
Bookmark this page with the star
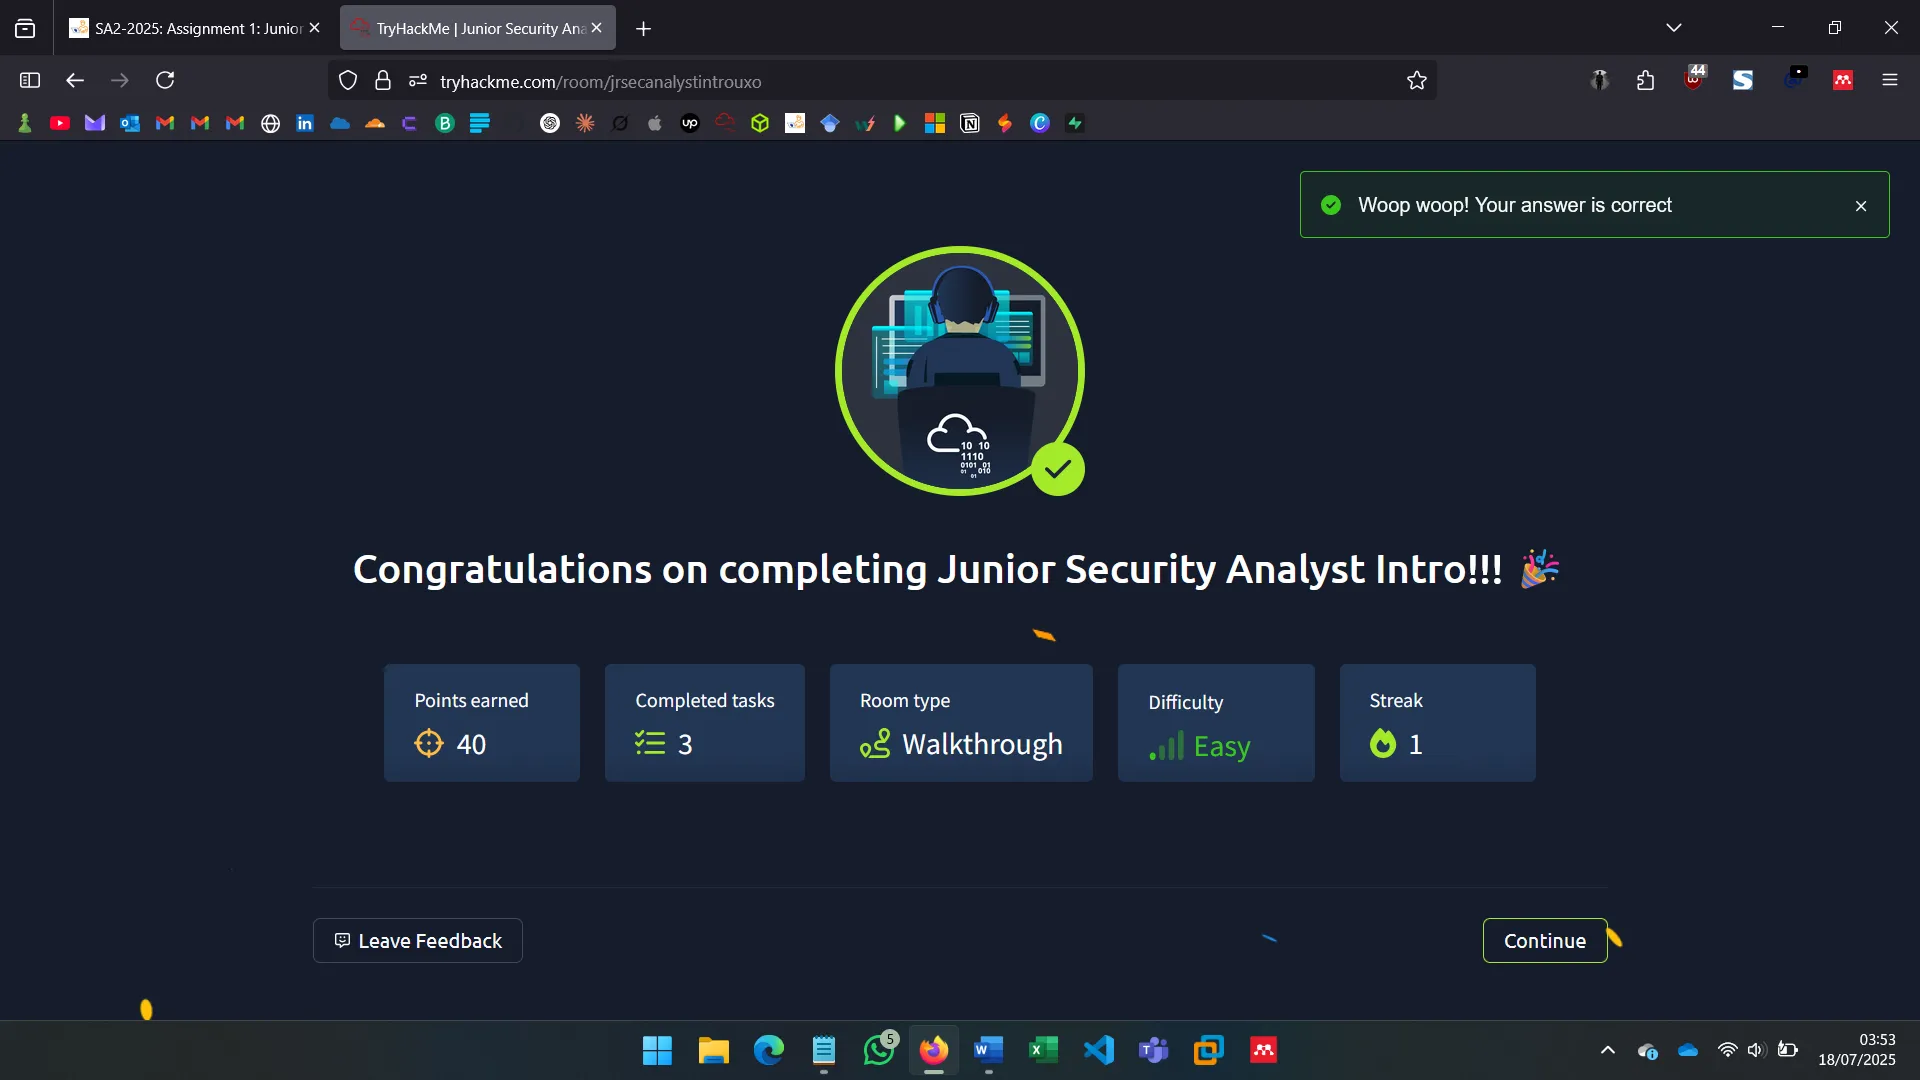coord(1417,80)
